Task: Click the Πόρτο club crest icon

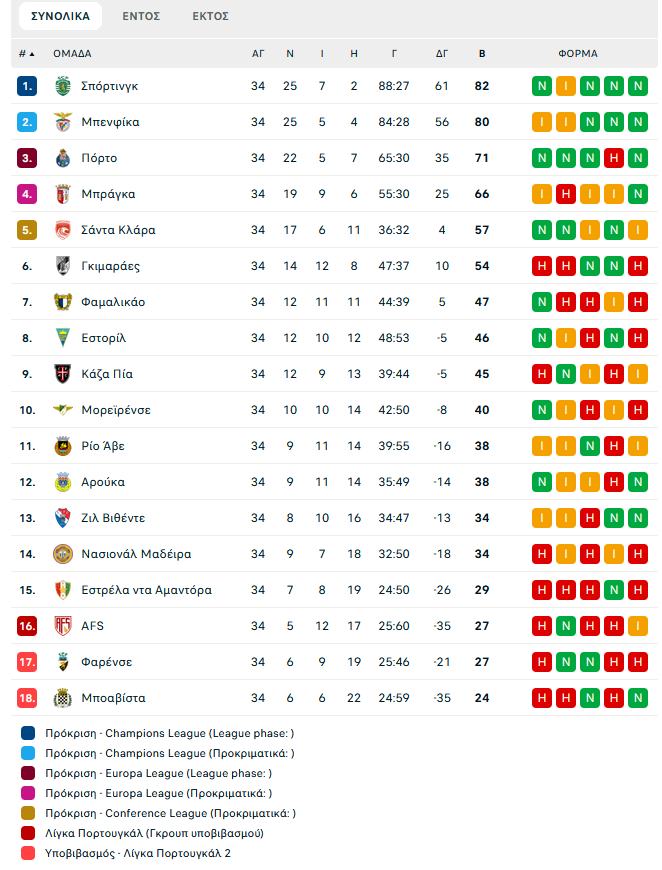Action: [x=63, y=158]
